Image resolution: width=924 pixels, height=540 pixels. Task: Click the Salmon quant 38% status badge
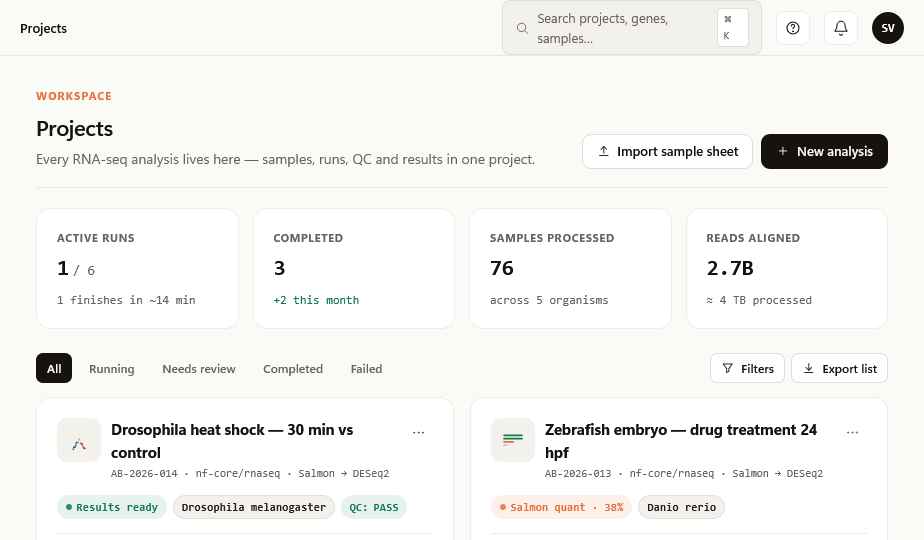(x=561, y=507)
